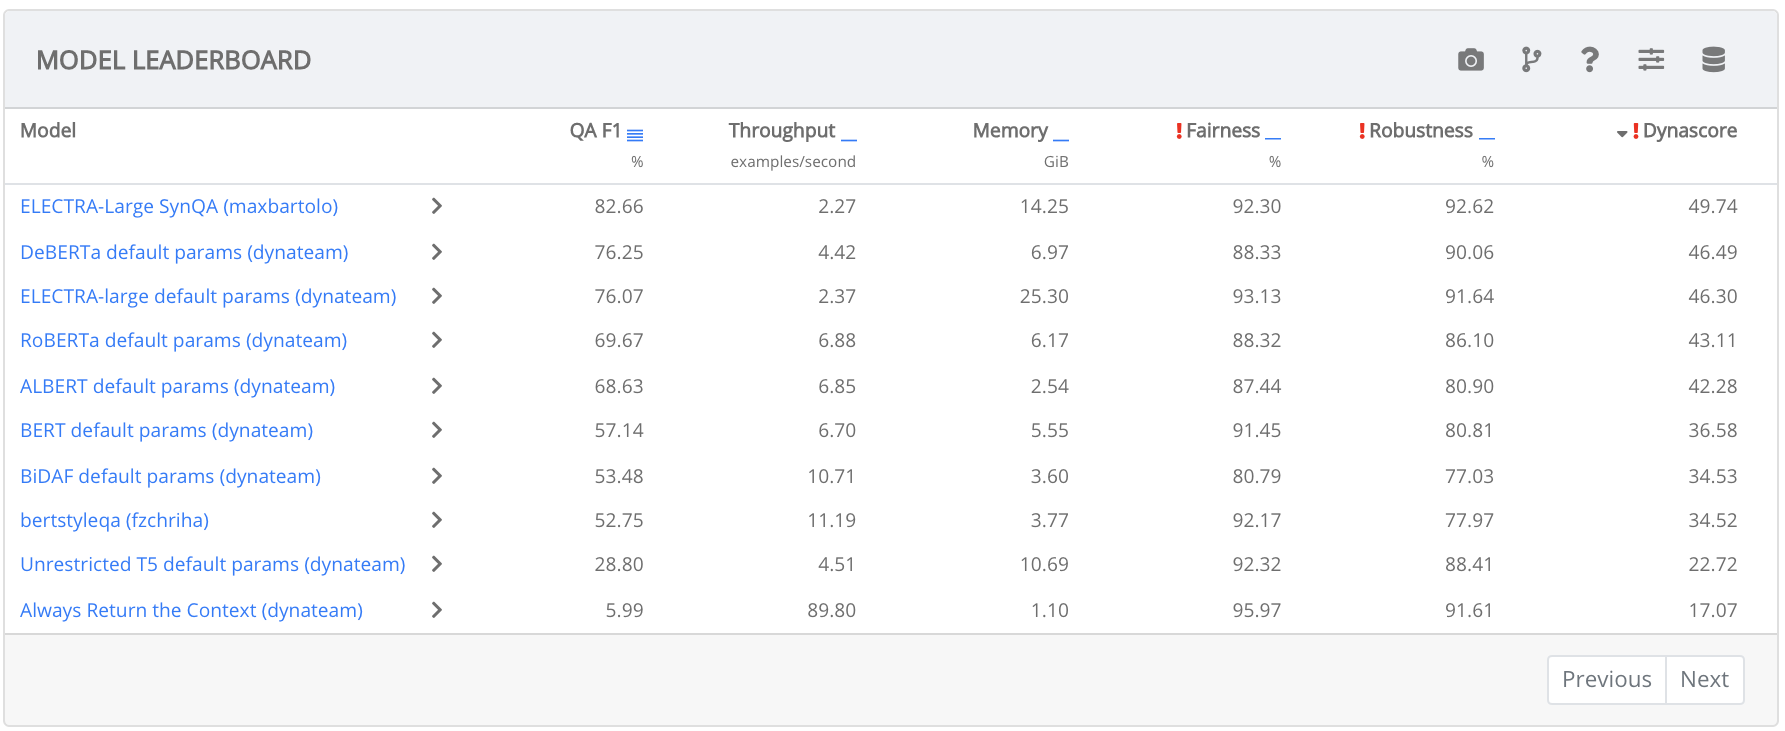Click the Fairness weight indicator
Viewport: 1785px width, 731px height.
pos(1273,138)
